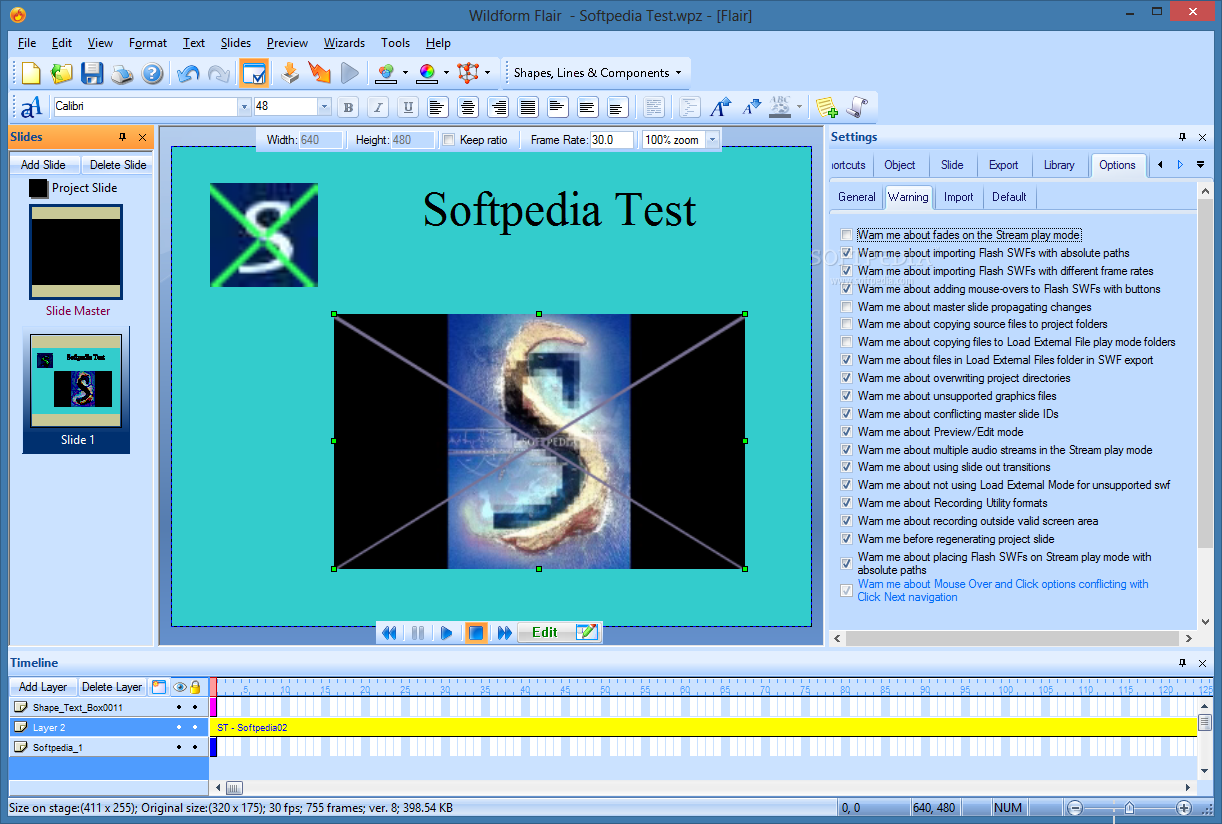This screenshot has width=1222, height=824.
Task: Toggle the eye visibility column header in Timeline
Action: click(x=180, y=687)
